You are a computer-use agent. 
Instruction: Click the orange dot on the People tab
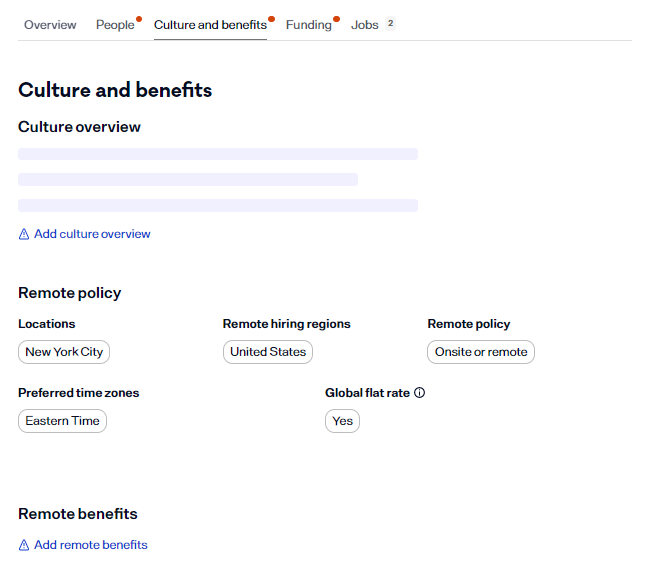[139, 18]
